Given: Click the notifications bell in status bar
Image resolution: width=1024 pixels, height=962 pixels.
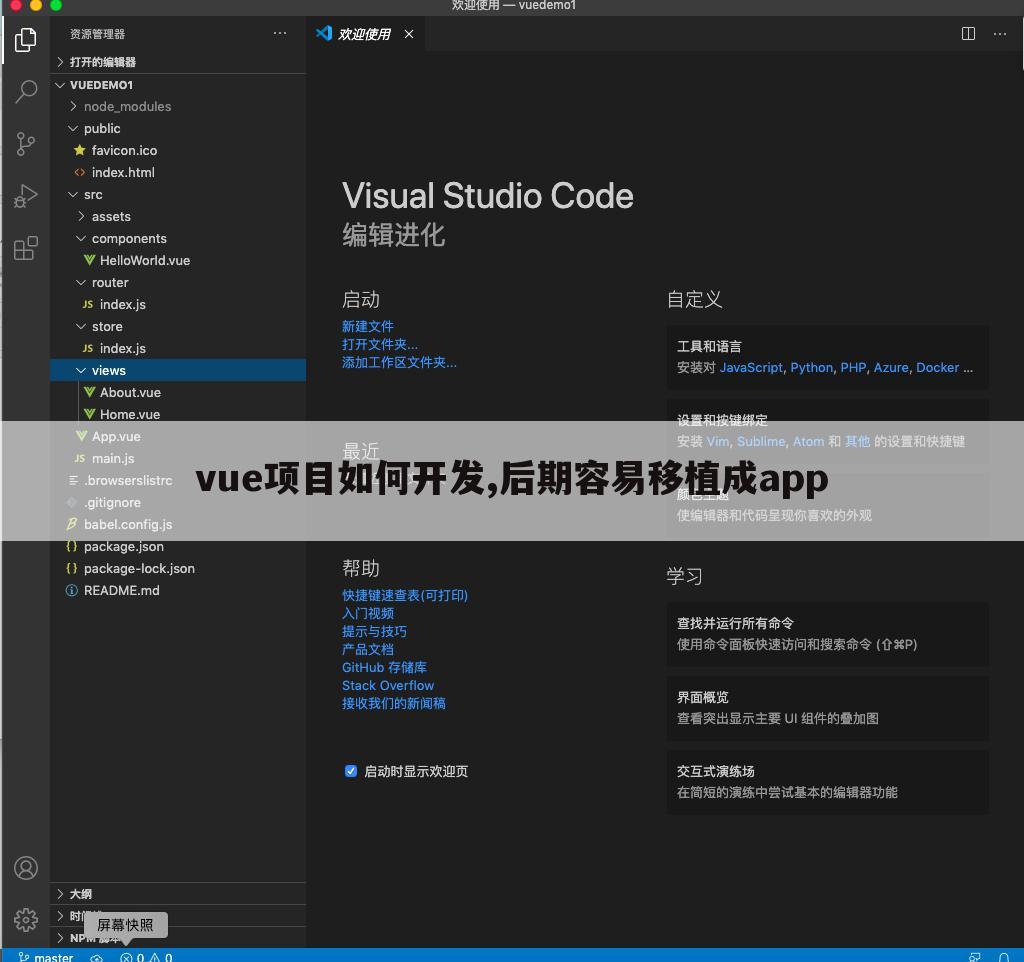Looking at the screenshot, I should click(1004, 957).
